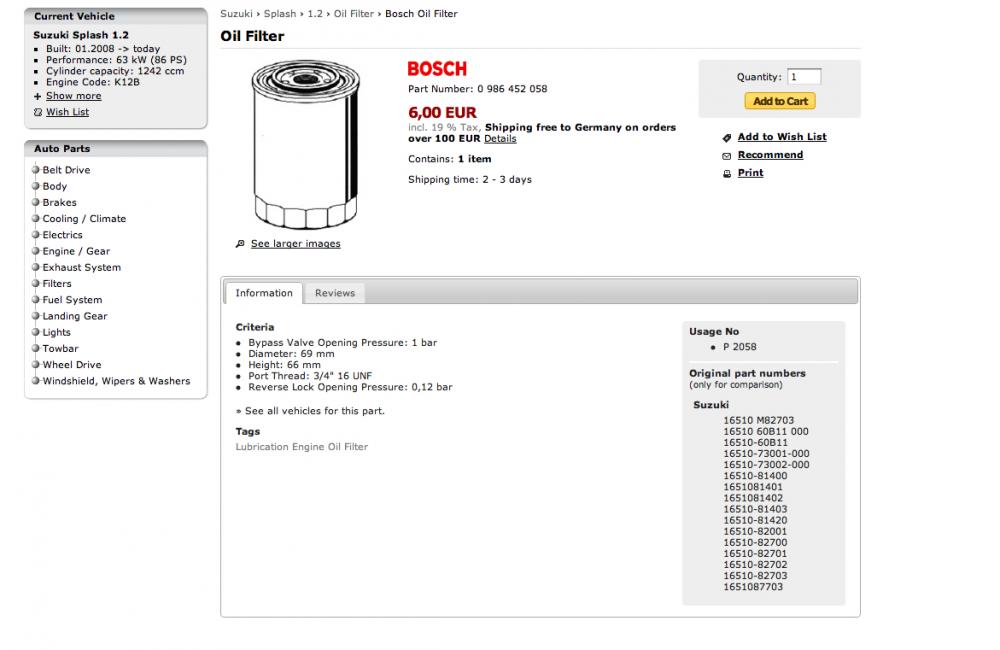This screenshot has height=650, width=1000.
Task: Click Part Number 0 986 452 058
Action: pyautogui.click(x=478, y=89)
